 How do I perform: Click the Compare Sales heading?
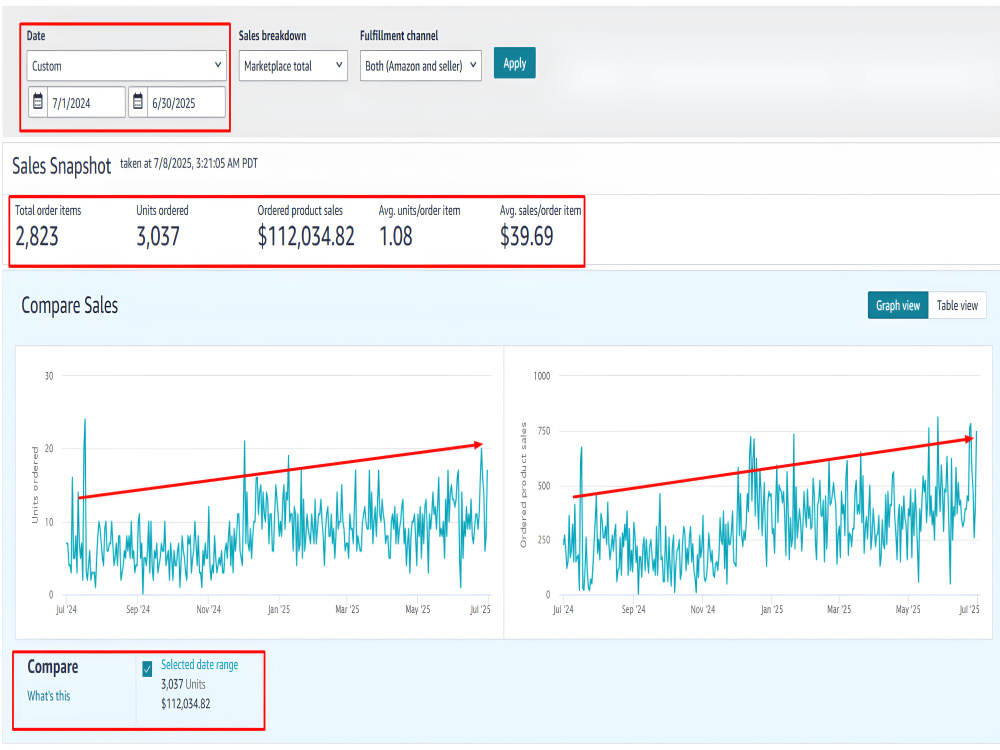[70, 305]
